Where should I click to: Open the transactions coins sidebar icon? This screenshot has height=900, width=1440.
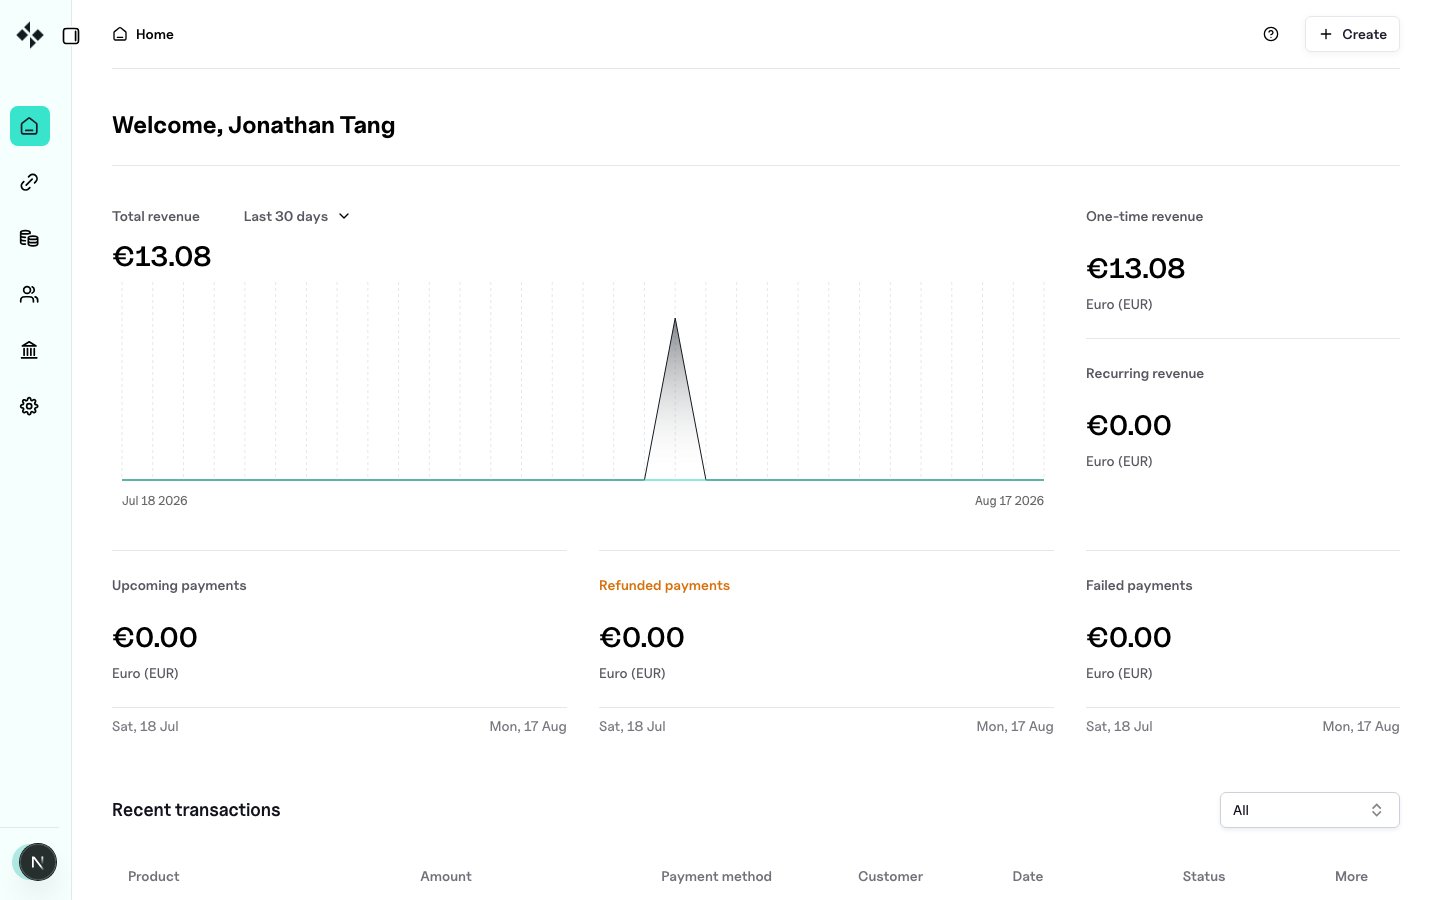tap(30, 238)
